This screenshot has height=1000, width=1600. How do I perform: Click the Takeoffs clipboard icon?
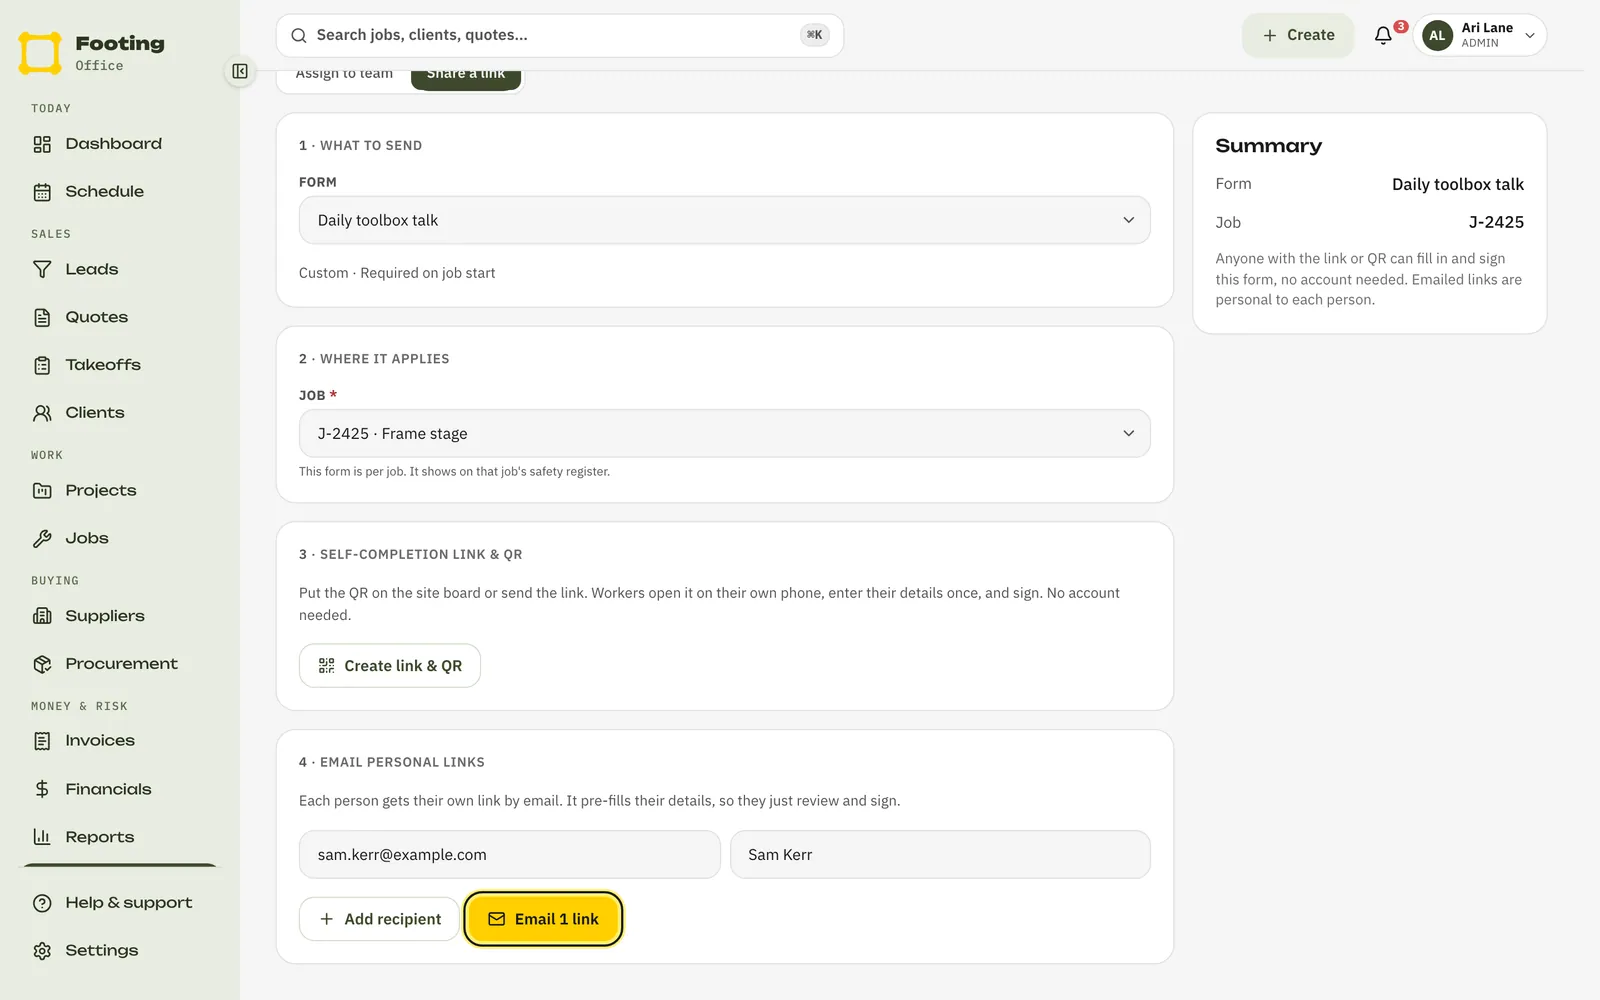coord(42,365)
